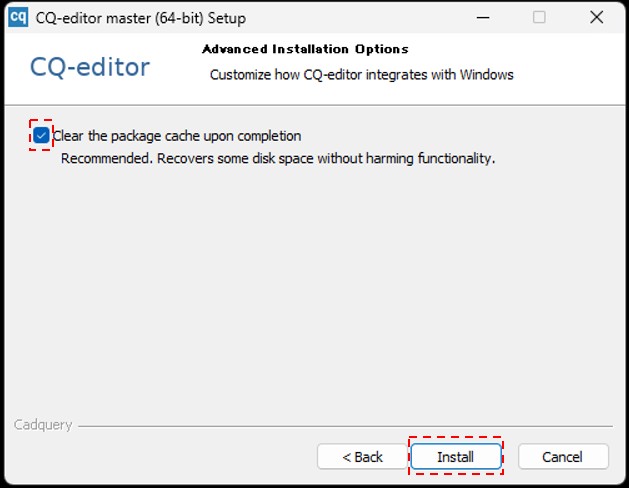Click the grayed-out maximize window button
Image resolution: width=629 pixels, height=488 pixels.
click(539, 17)
